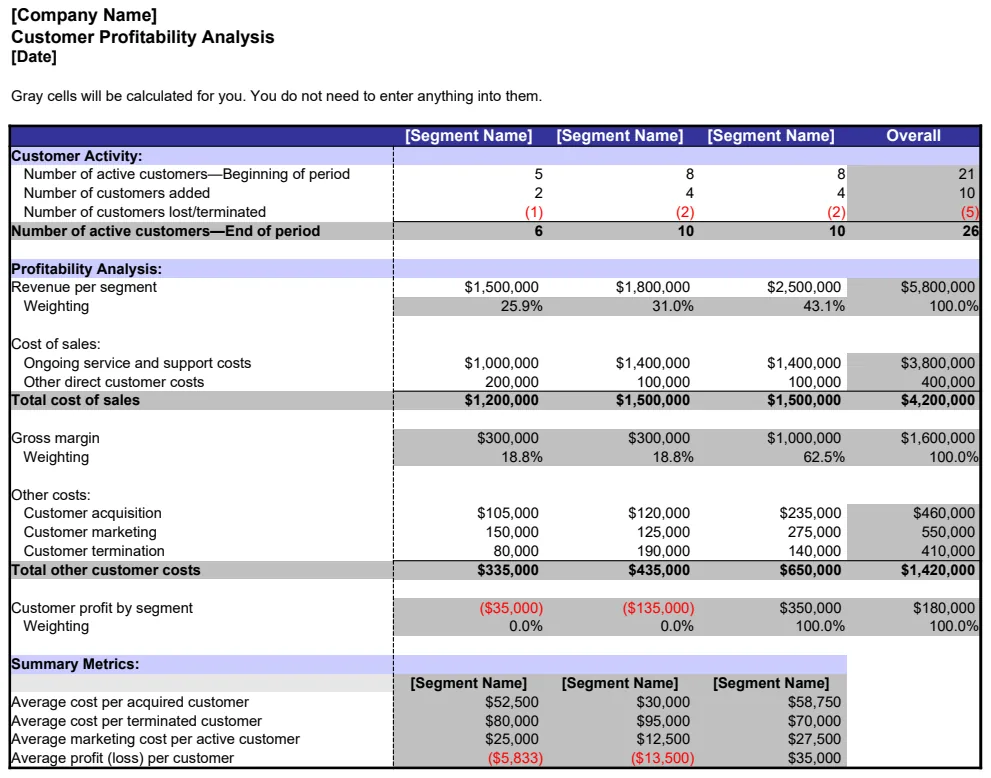This screenshot has height=778, width=991.
Task: Select acquired customer cost $58,750
Action: (x=815, y=703)
